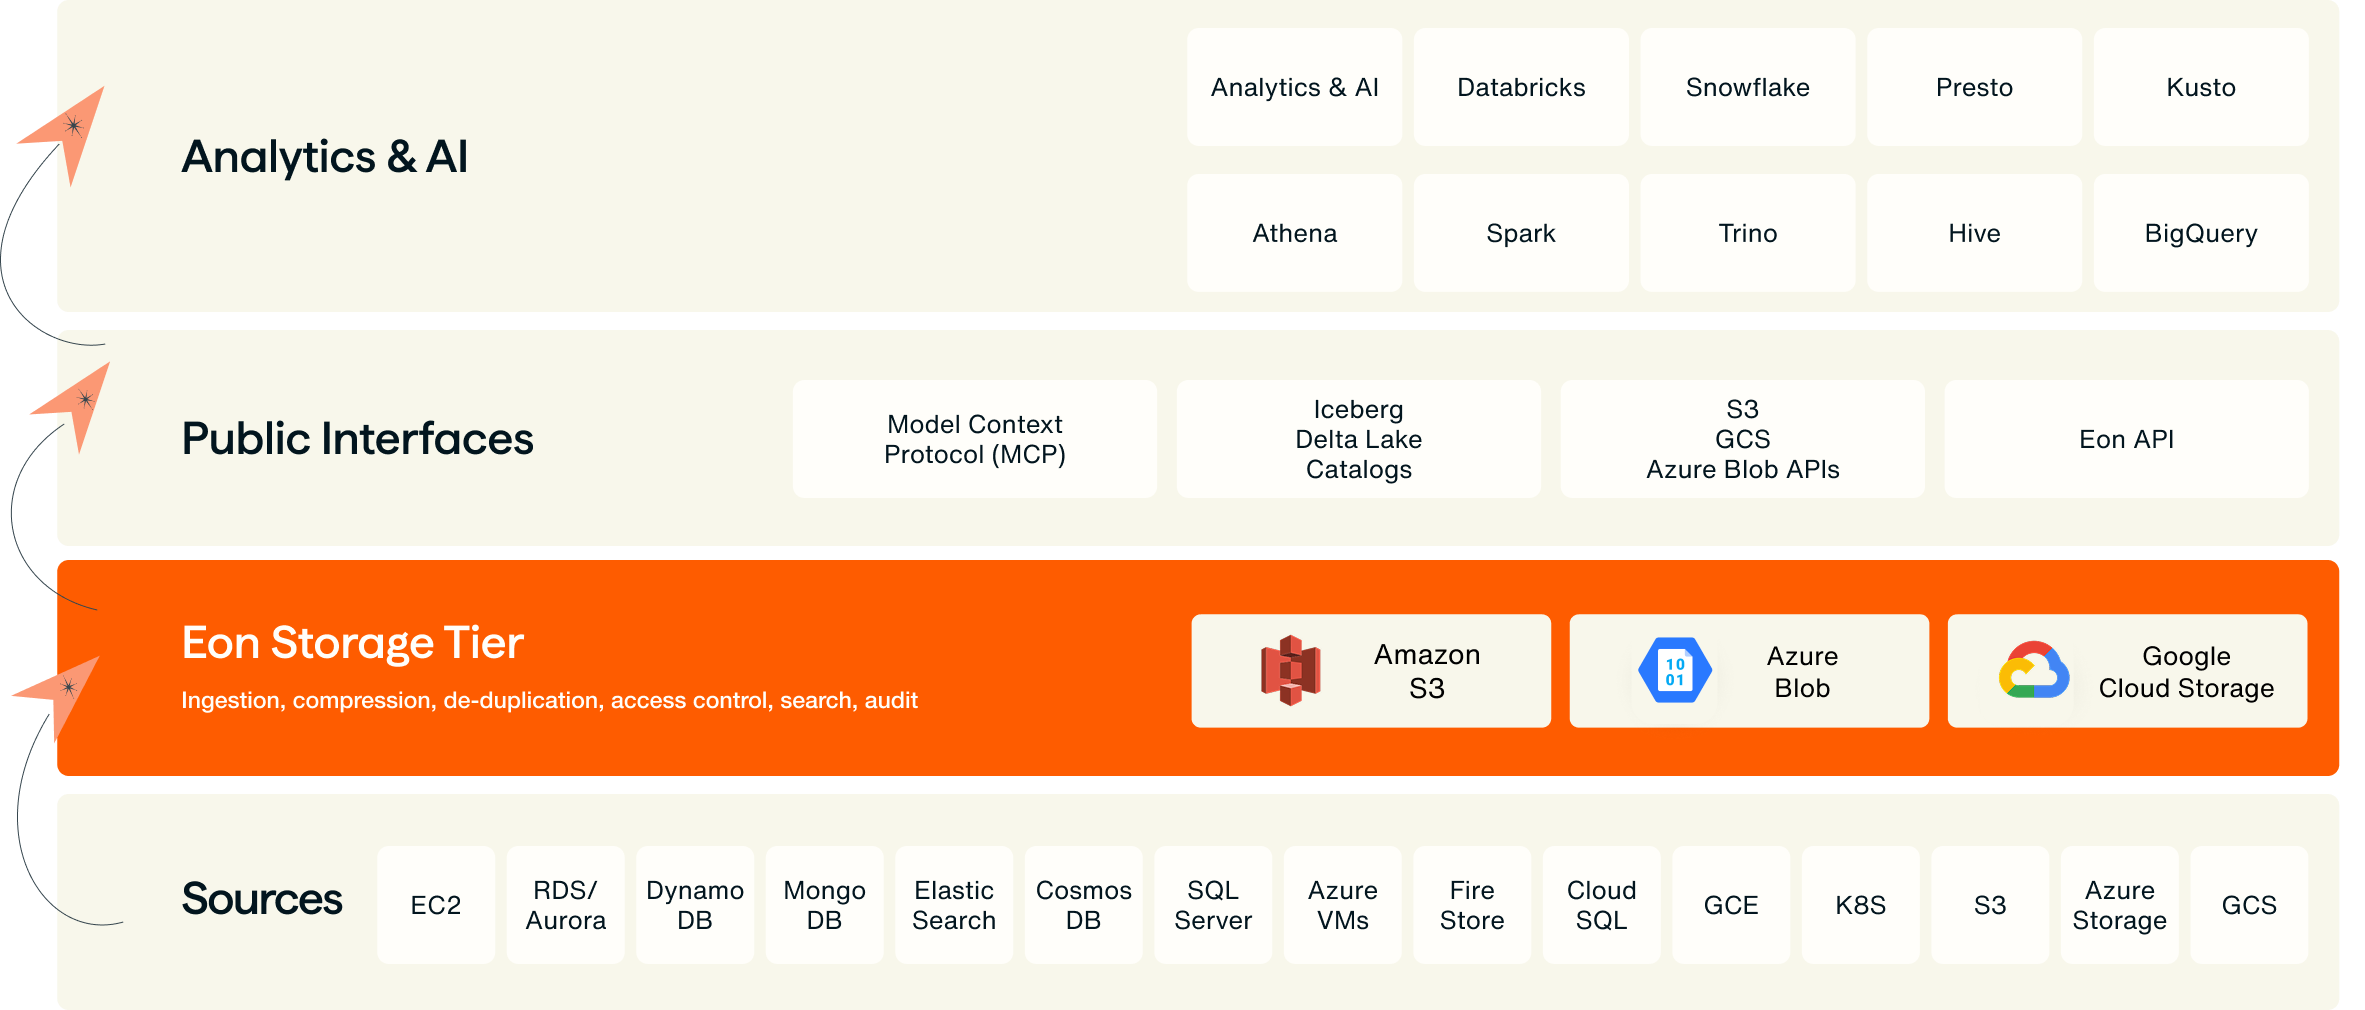Choose the Iceberg Delta Lake Catalogs box
2365x1010 pixels.
(x=1358, y=439)
